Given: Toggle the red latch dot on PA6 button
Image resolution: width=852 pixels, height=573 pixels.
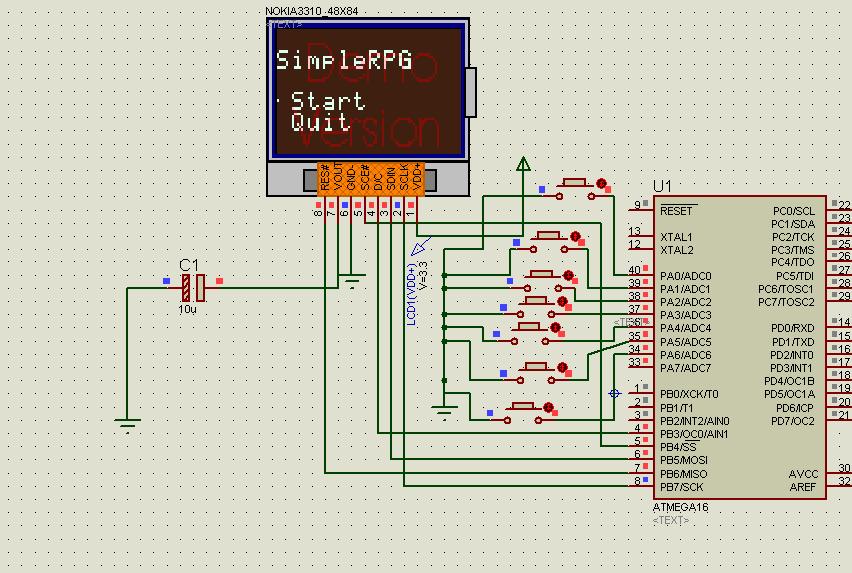Looking at the screenshot, I should coord(548,407).
